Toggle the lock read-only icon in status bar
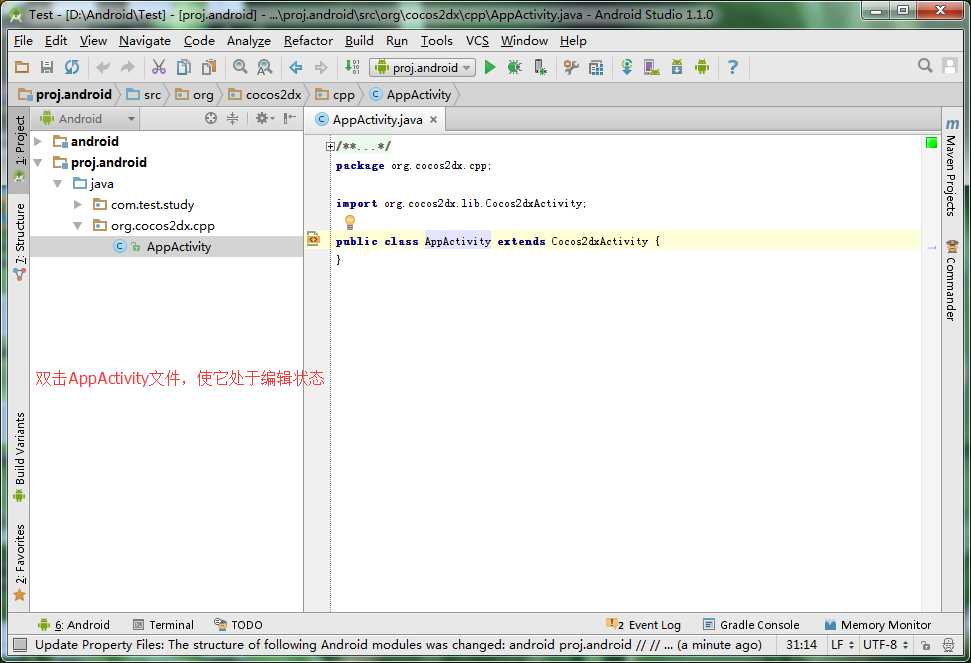The height and width of the screenshot is (663, 971). coord(925,645)
